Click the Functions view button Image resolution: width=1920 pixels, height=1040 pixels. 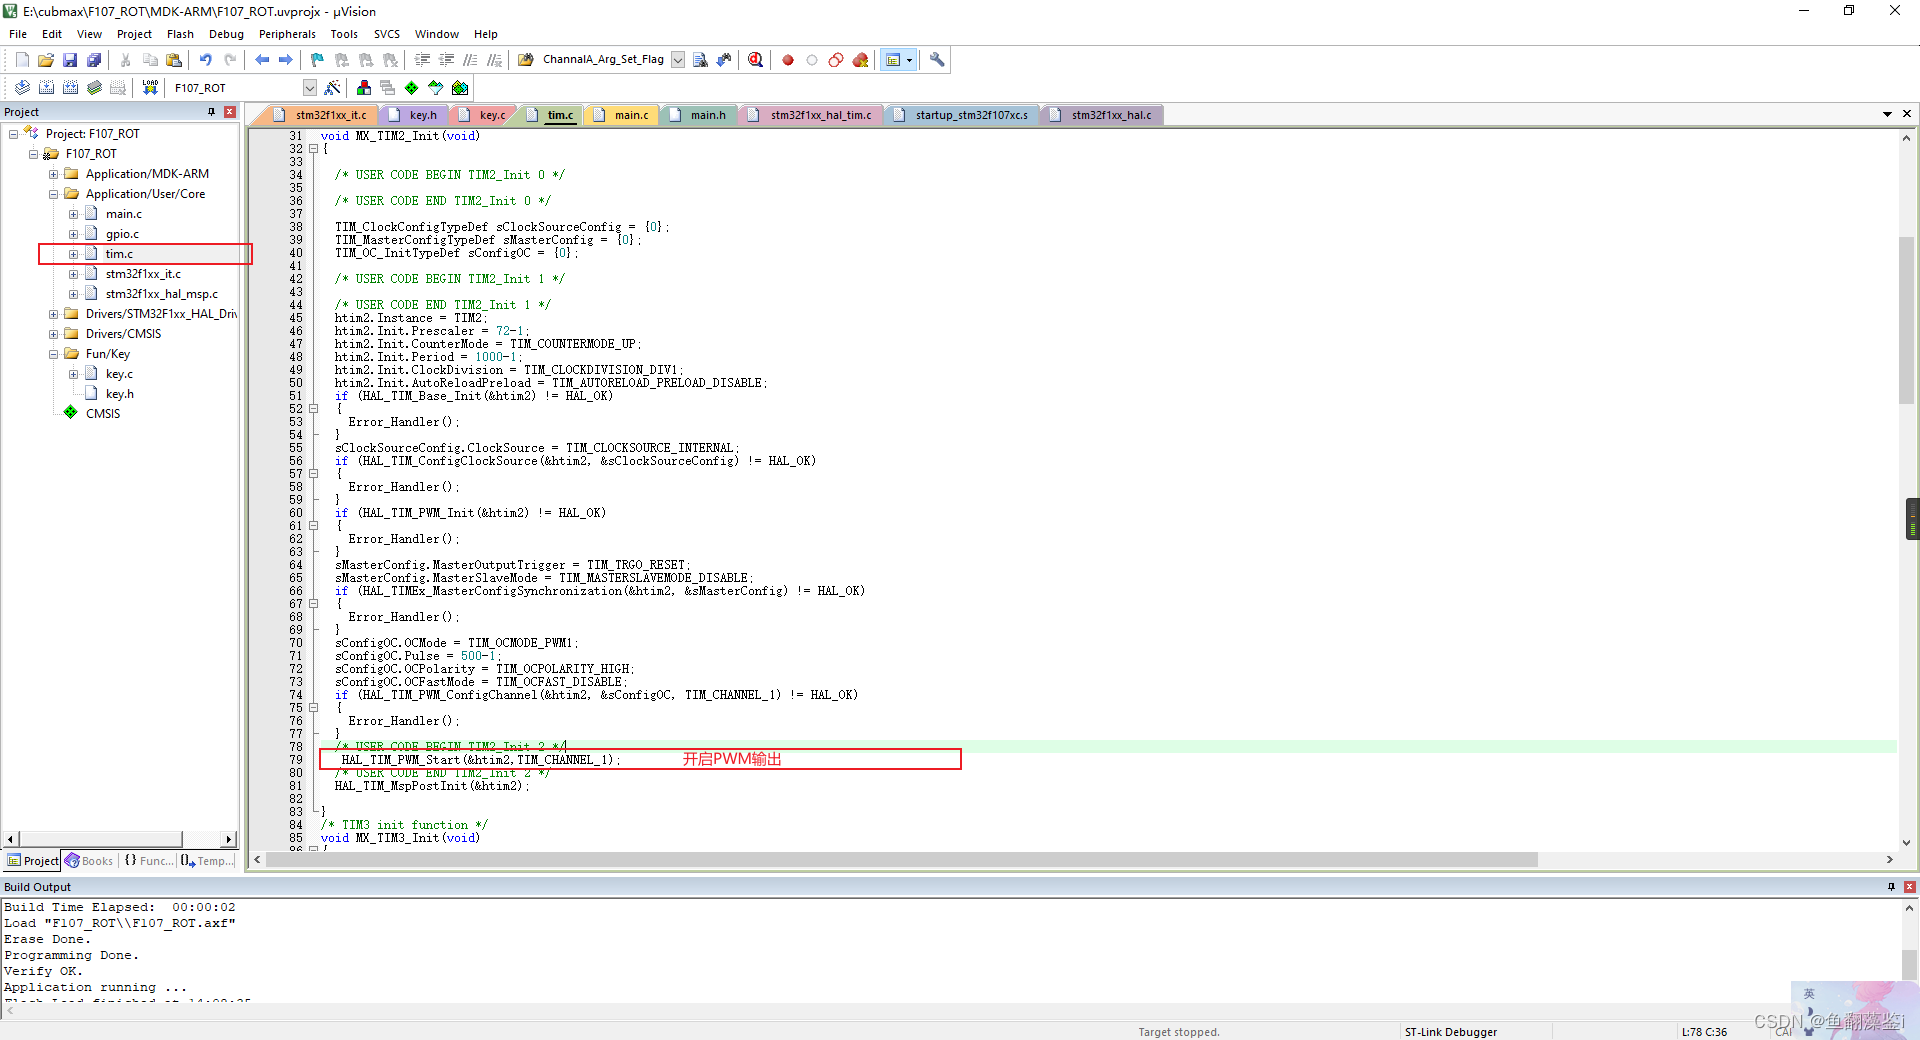pos(149,860)
